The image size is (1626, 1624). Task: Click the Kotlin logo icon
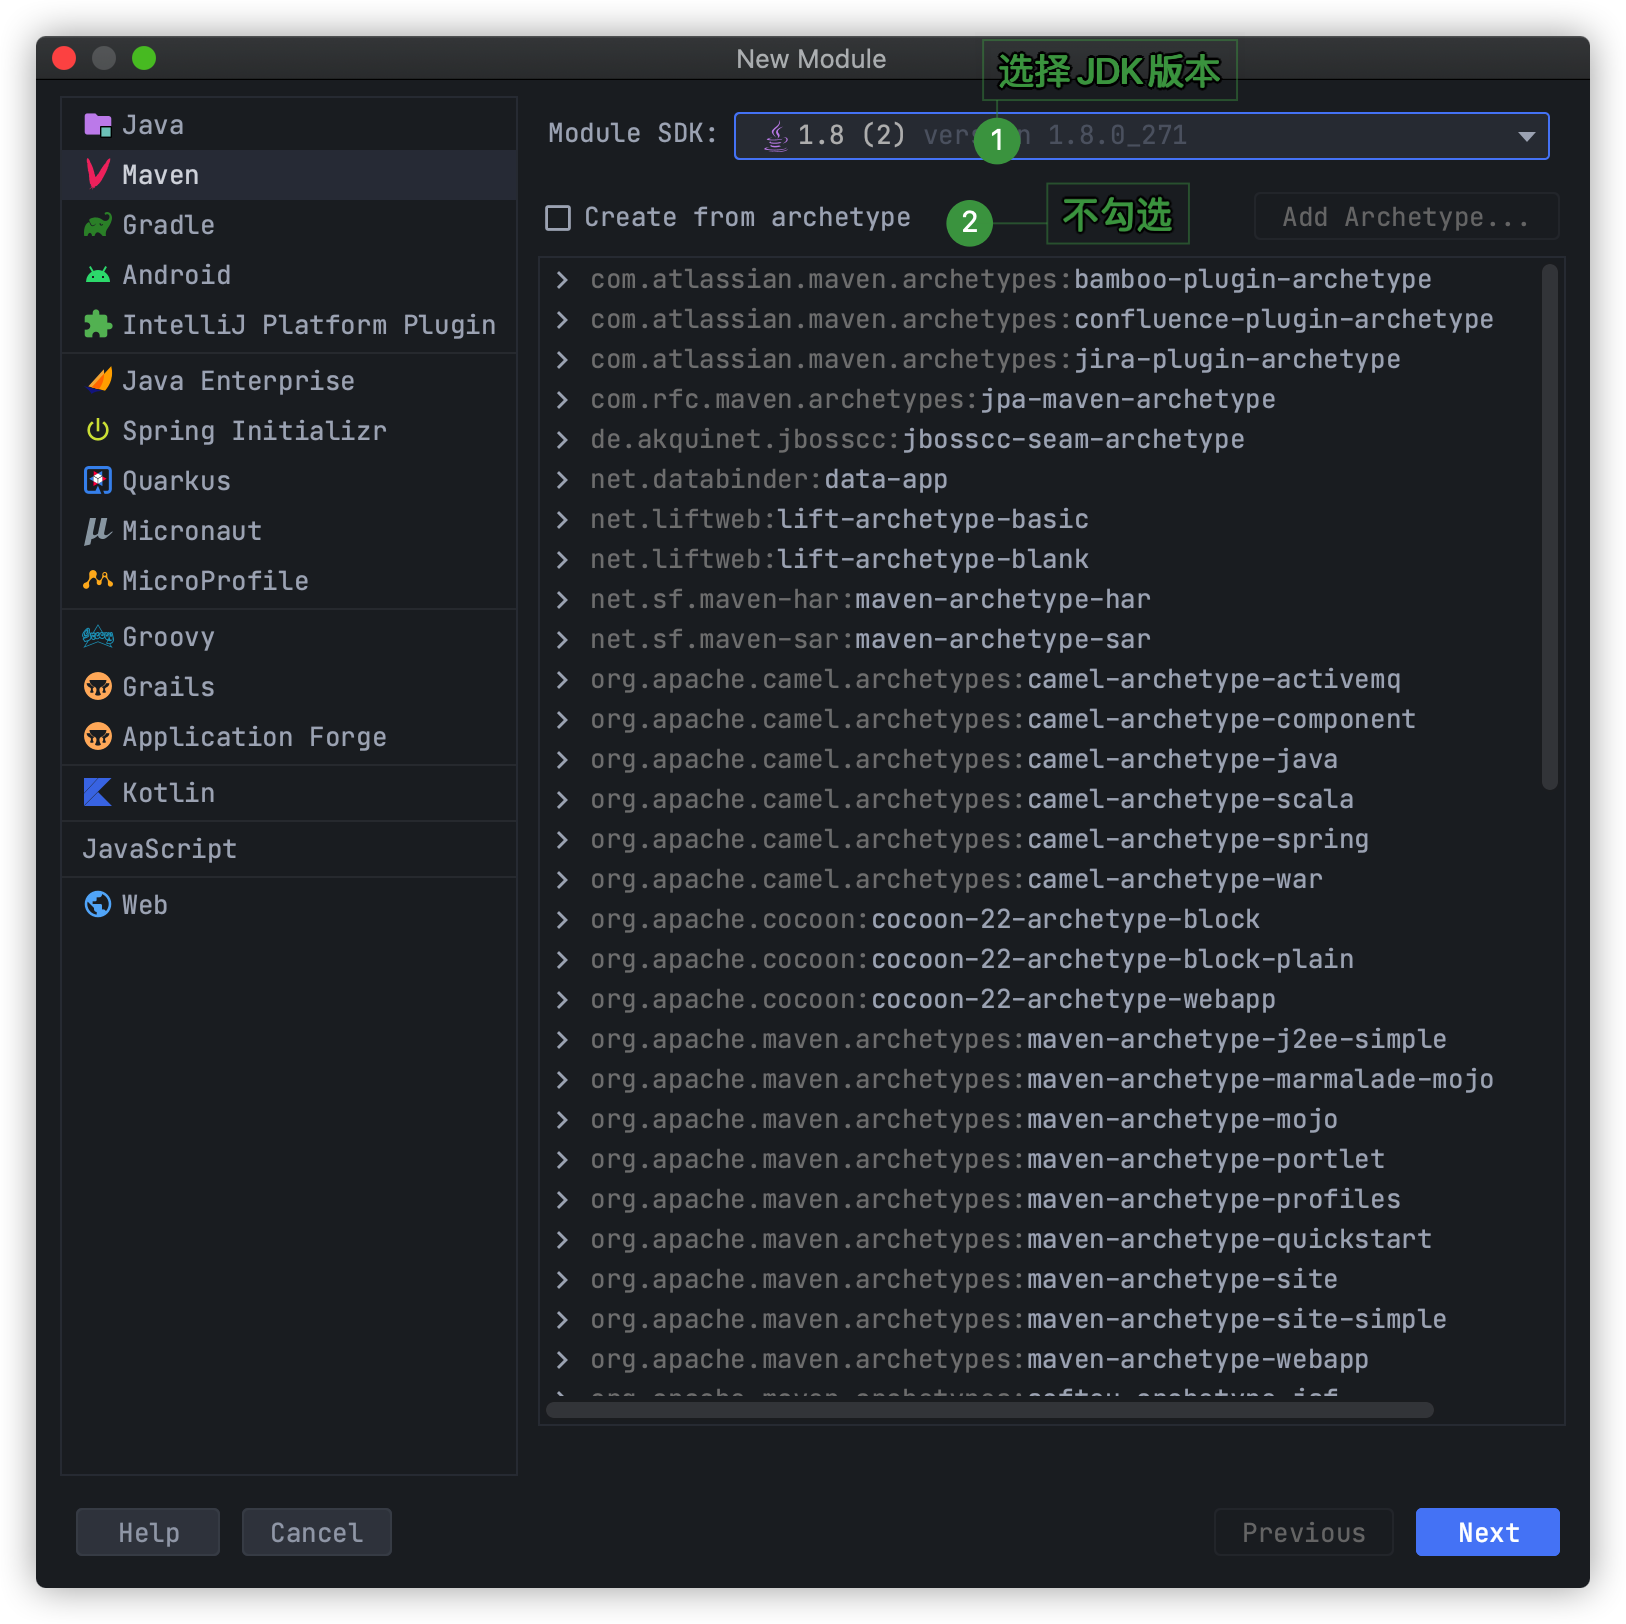click(98, 793)
